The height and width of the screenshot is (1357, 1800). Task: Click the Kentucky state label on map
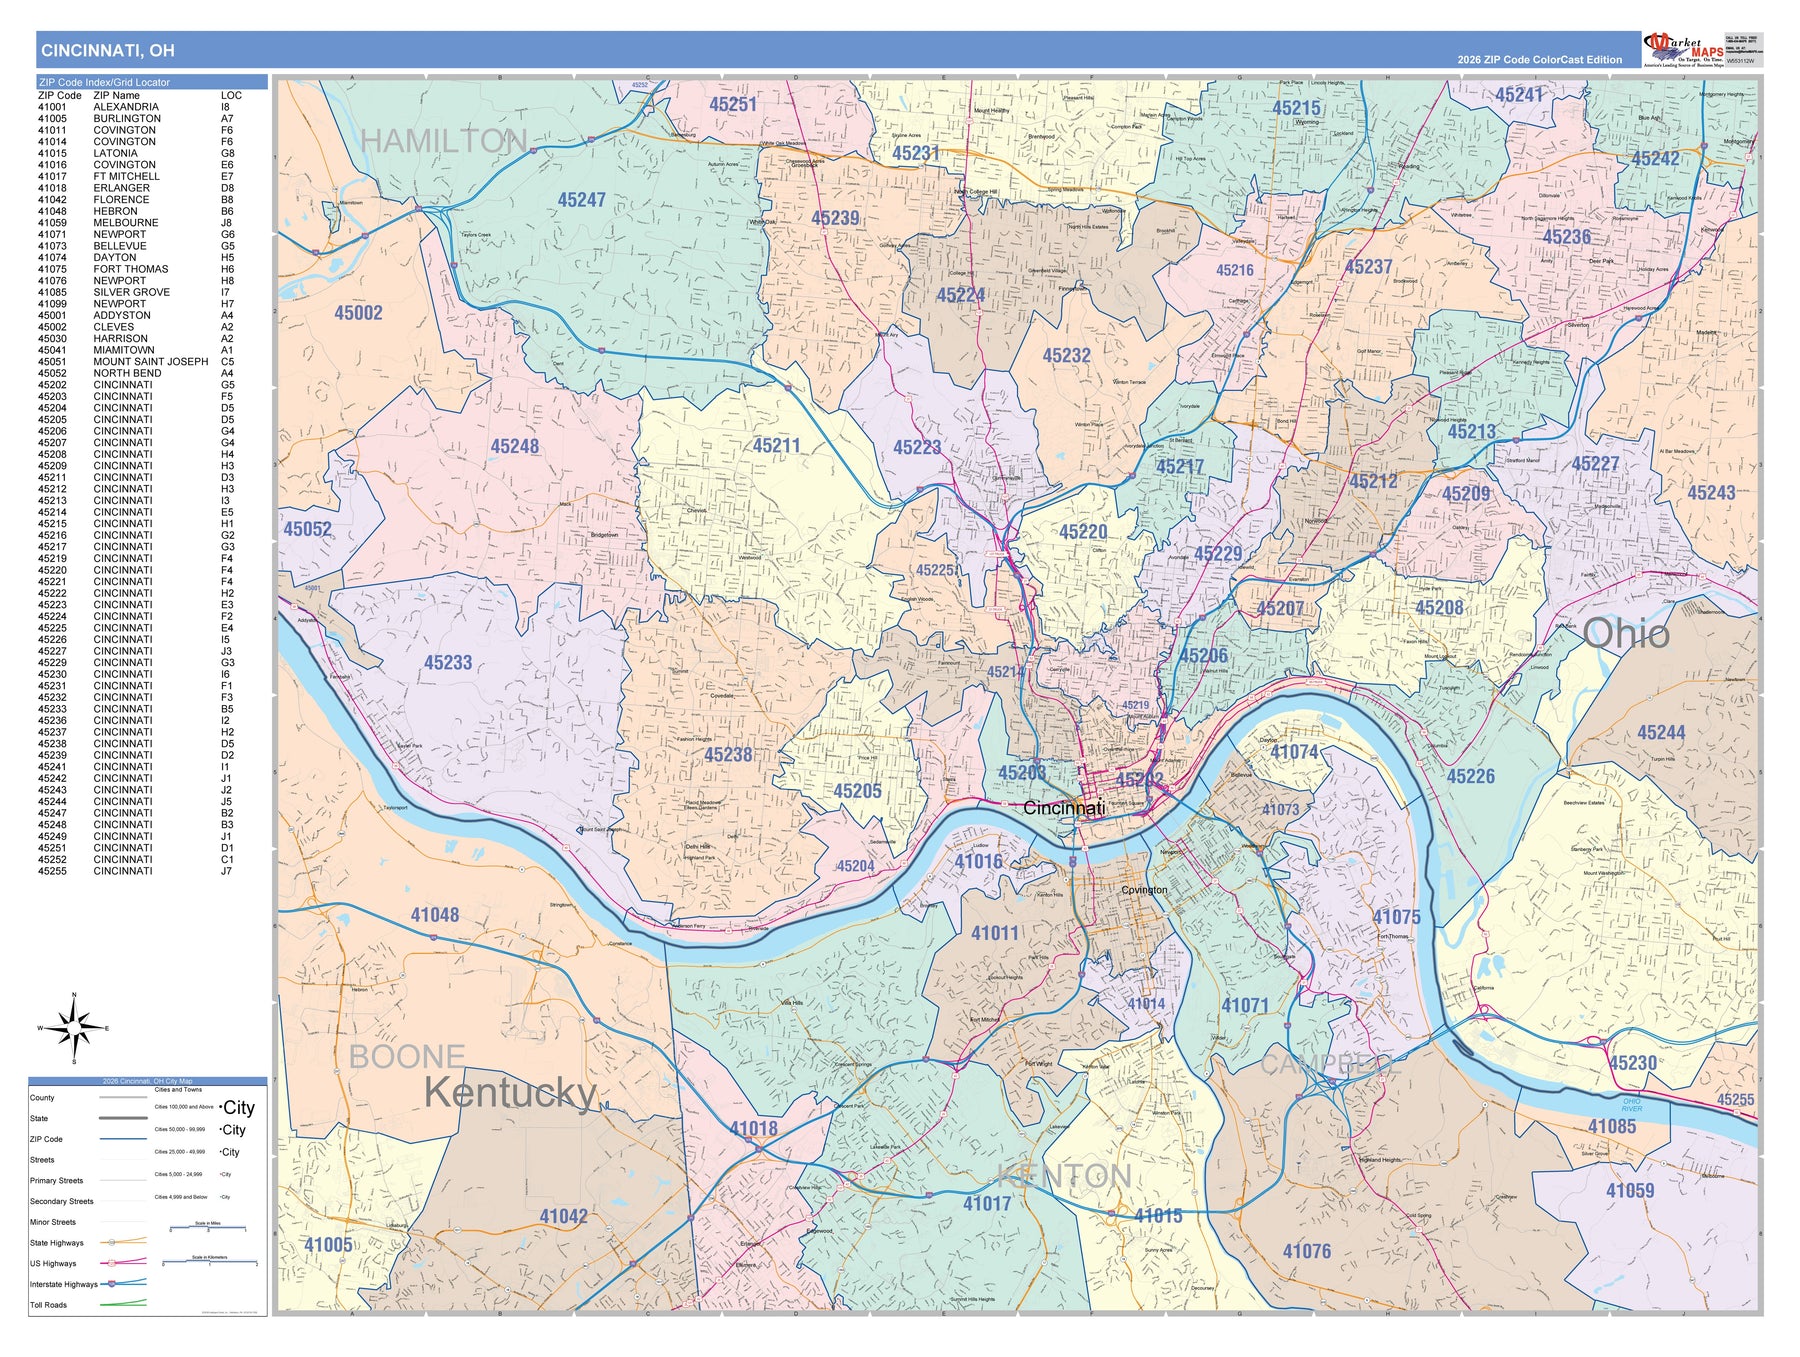click(x=509, y=1093)
